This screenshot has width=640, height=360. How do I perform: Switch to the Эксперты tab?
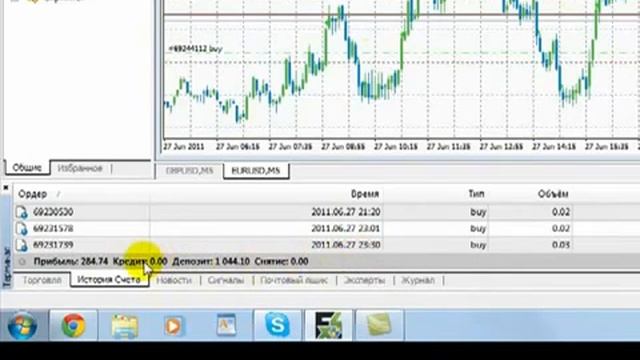click(364, 280)
